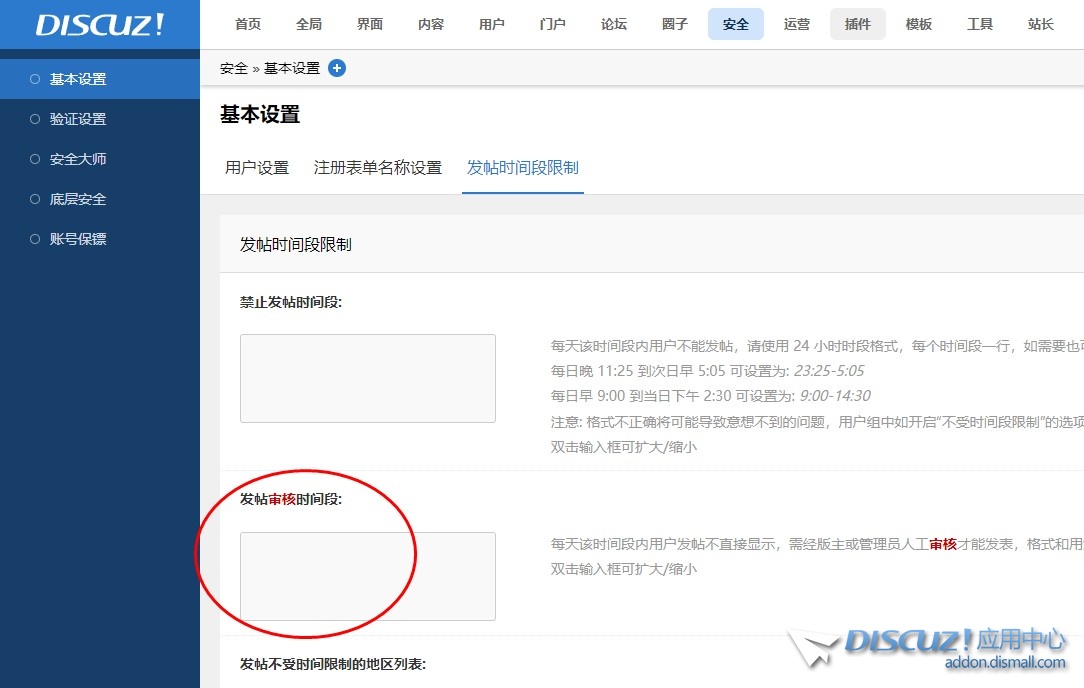This screenshot has height=688, width=1084.
Task: Click the DISCUZ! logo
Action: point(100,25)
